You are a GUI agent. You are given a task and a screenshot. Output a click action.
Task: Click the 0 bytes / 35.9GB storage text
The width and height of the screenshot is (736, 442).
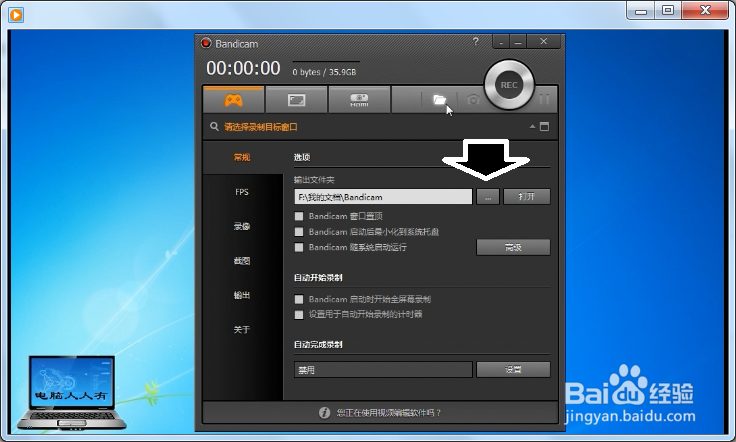324,72
